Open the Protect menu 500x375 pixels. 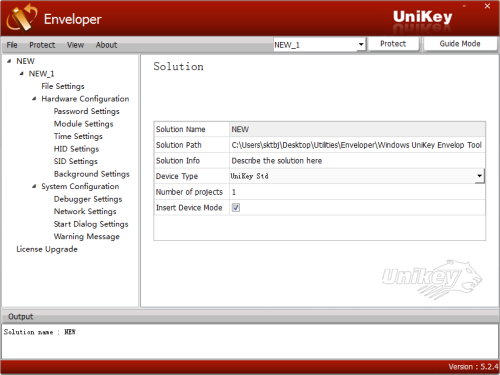click(x=42, y=45)
